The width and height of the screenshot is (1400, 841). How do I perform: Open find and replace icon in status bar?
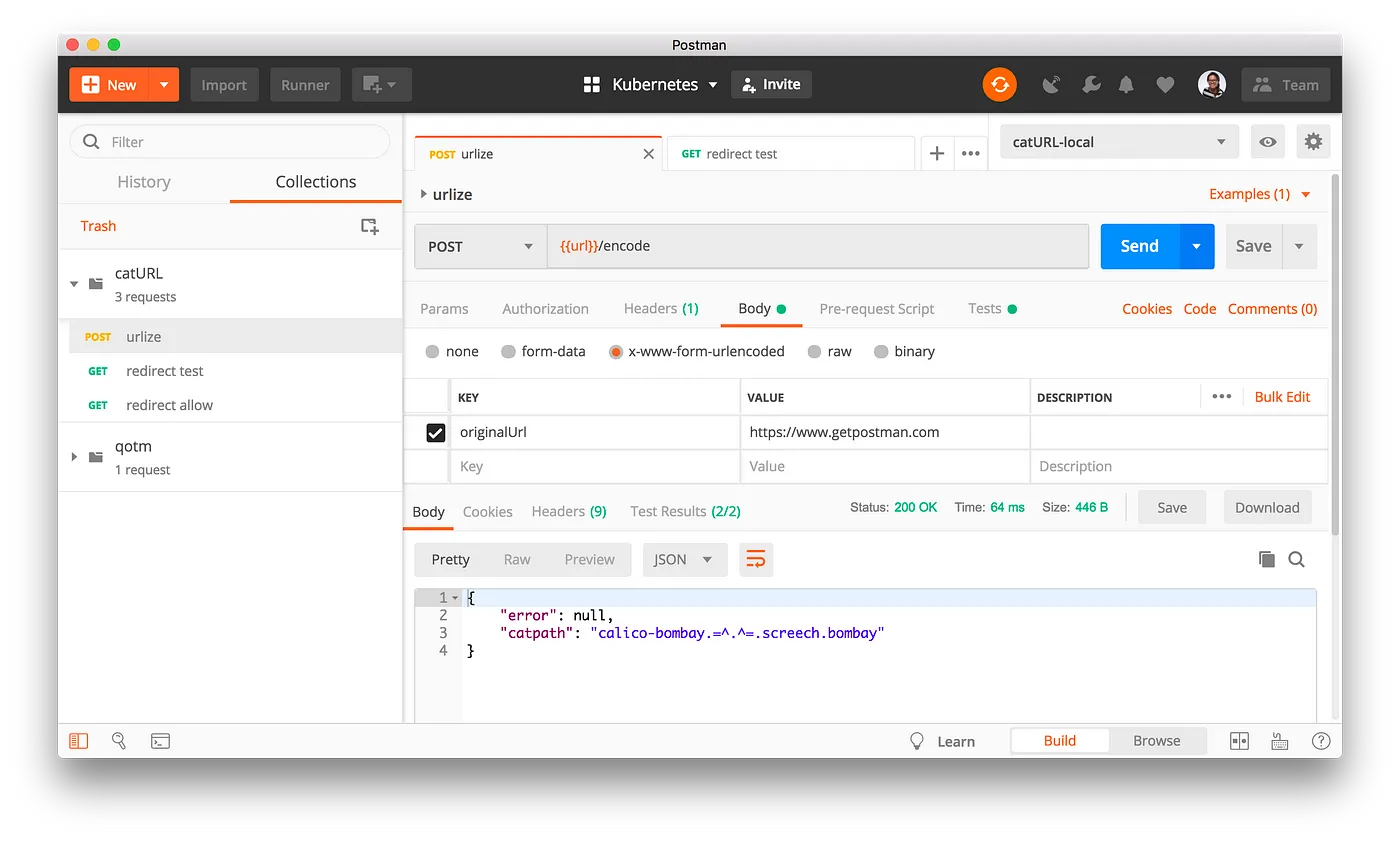click(x=119, y=740)
